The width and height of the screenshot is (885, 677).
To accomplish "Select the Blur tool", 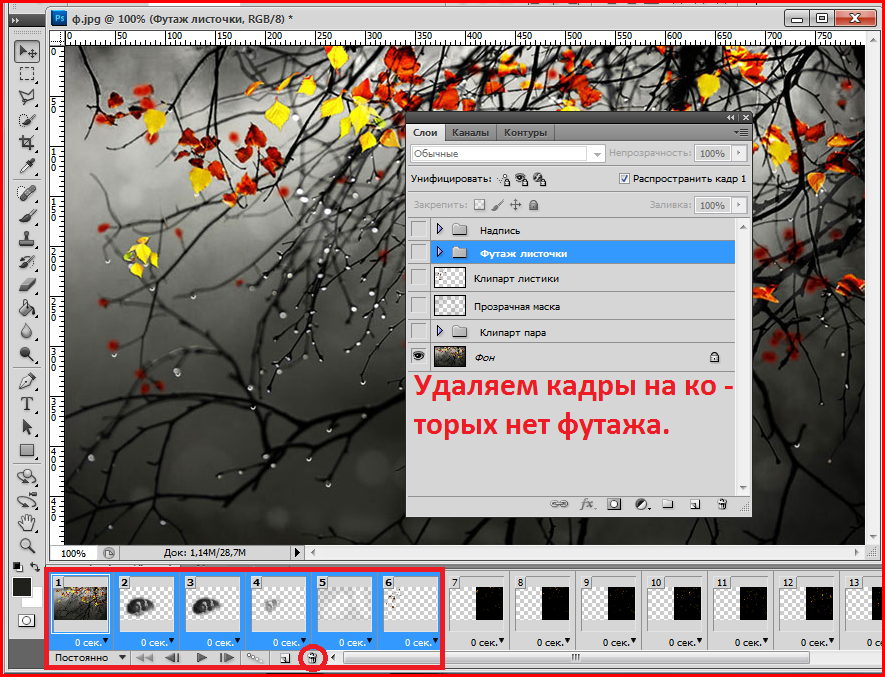I will tap(27, 331).
